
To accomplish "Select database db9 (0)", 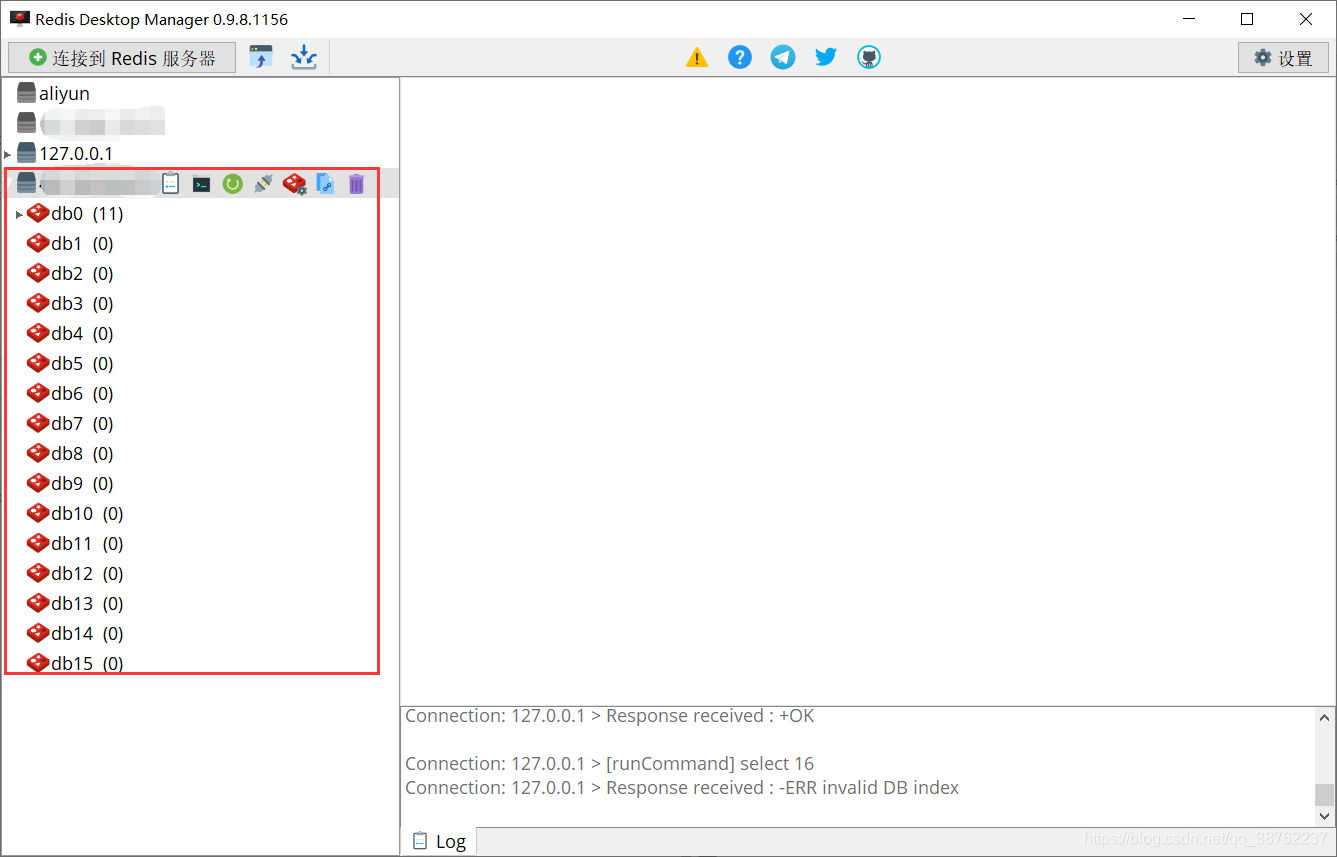I will [x=82, y=483].
